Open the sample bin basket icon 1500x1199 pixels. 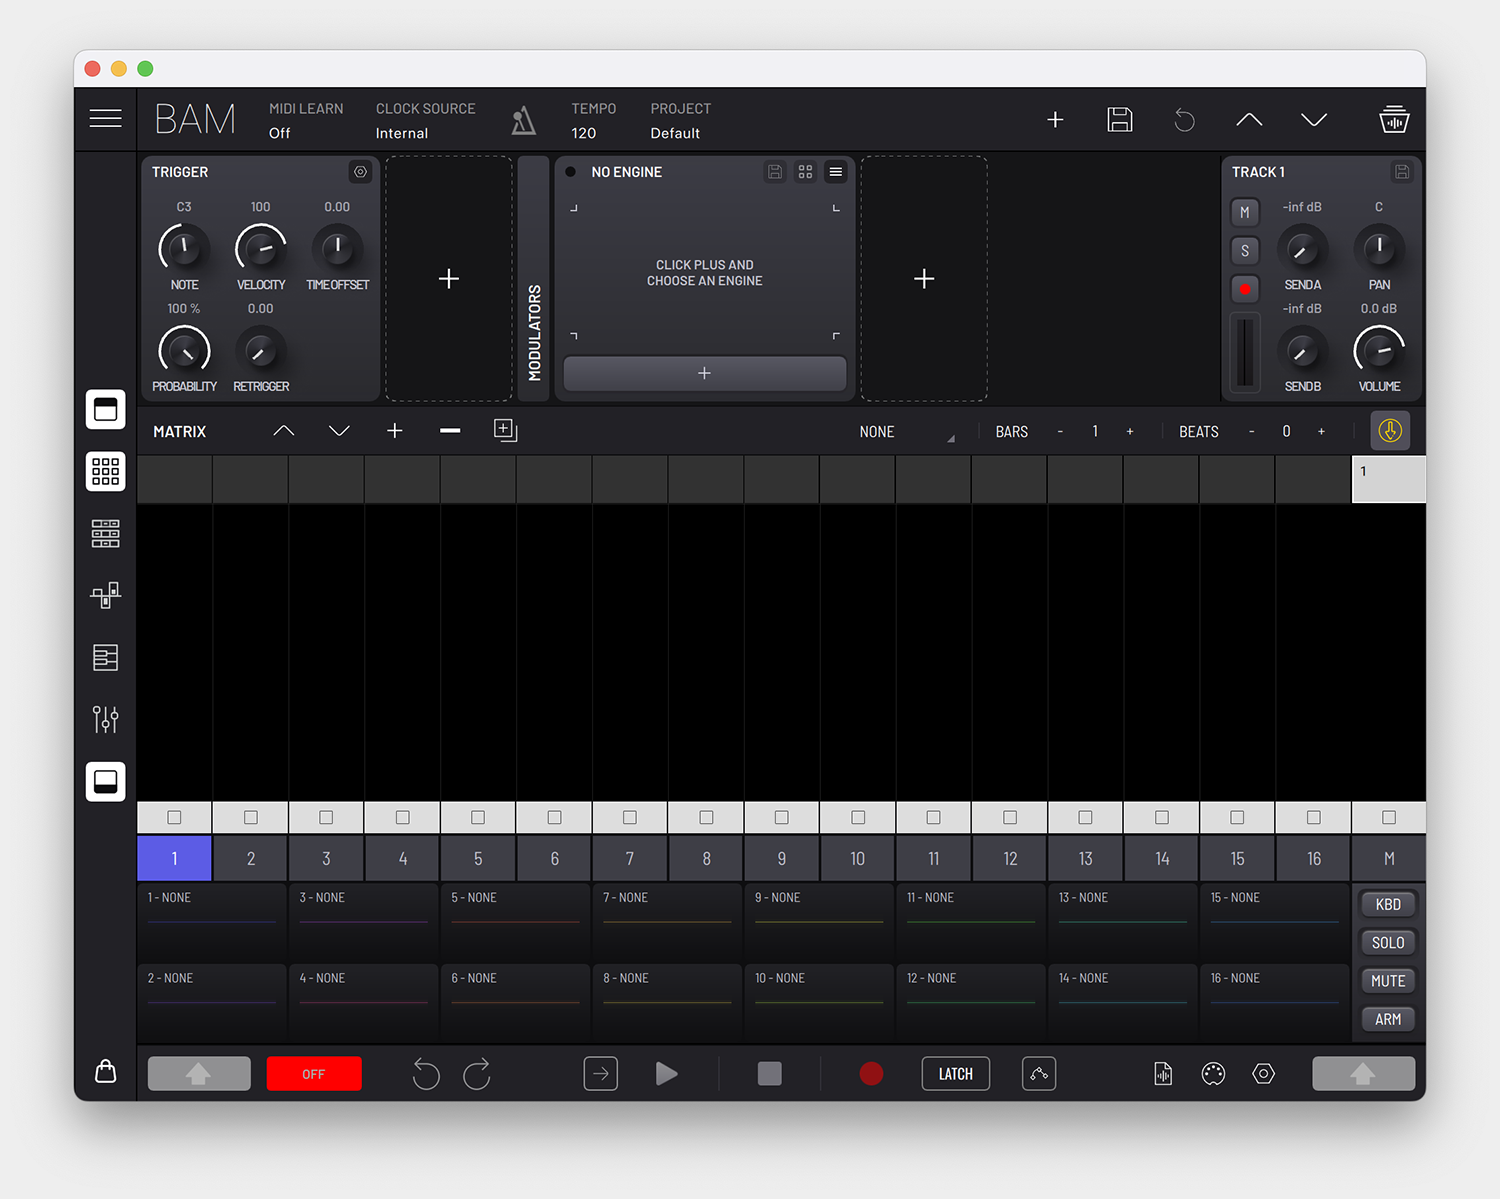[x=1393, y=120]
